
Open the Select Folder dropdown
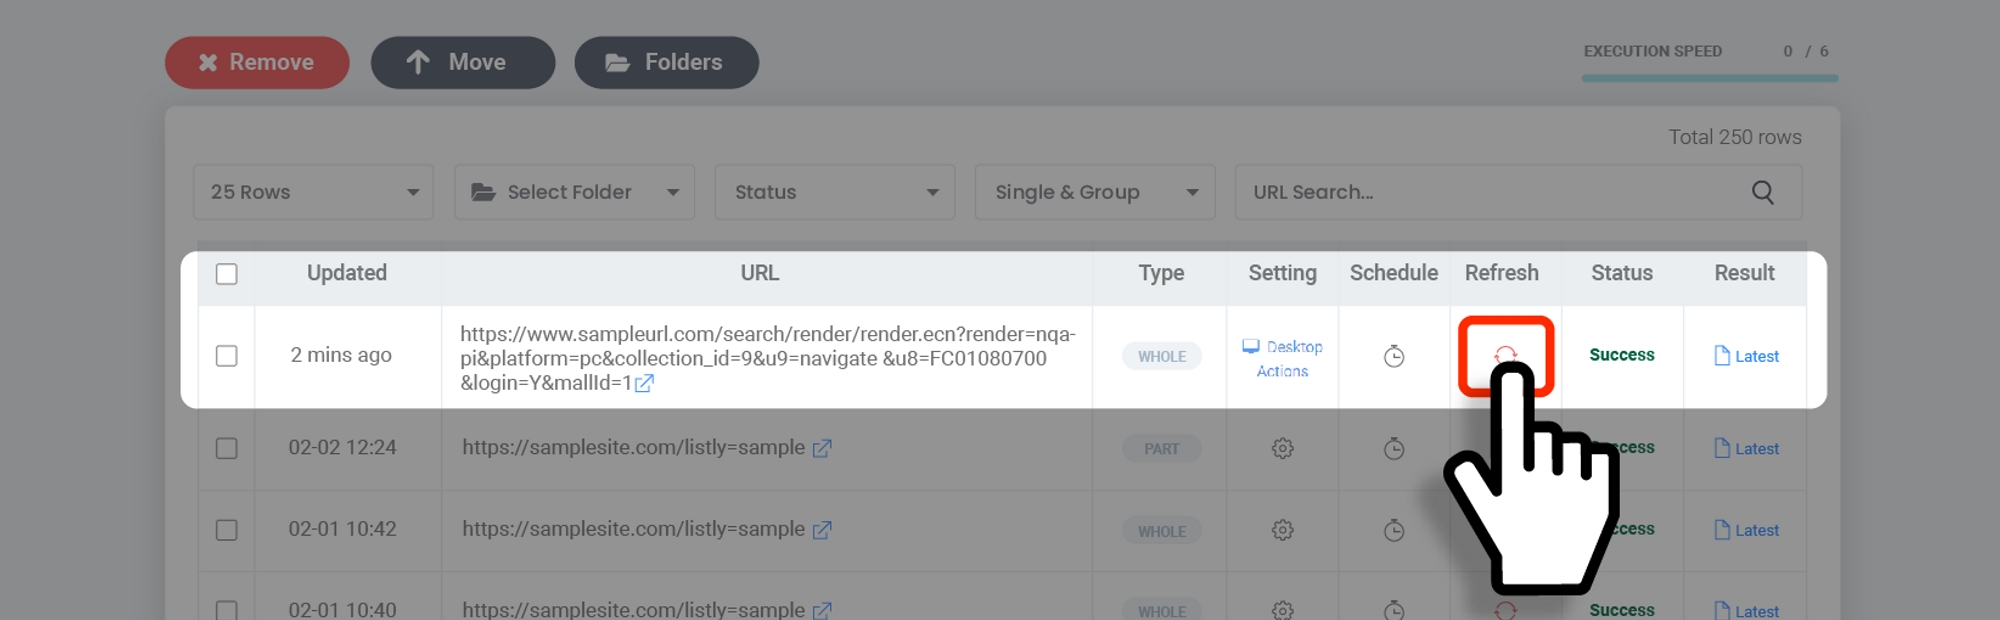click(x=574, y=192)
